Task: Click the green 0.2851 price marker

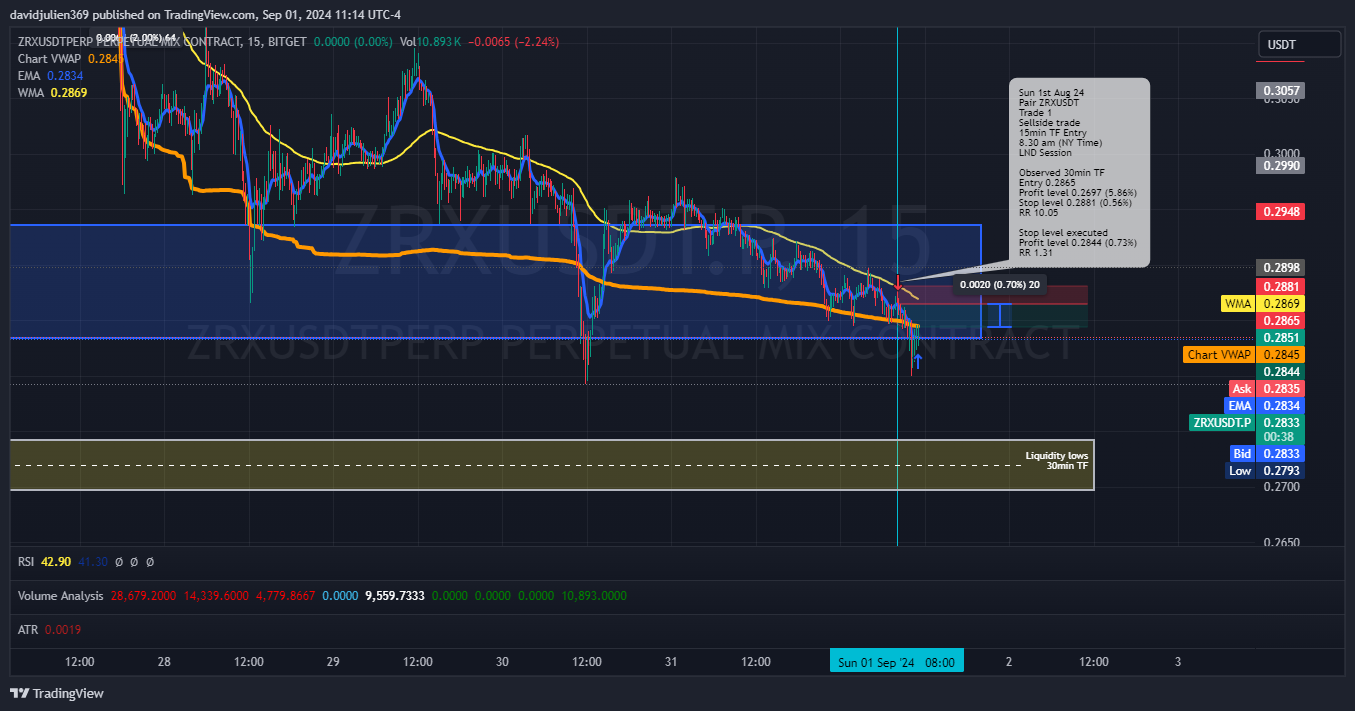Action: coord(1281,338)
